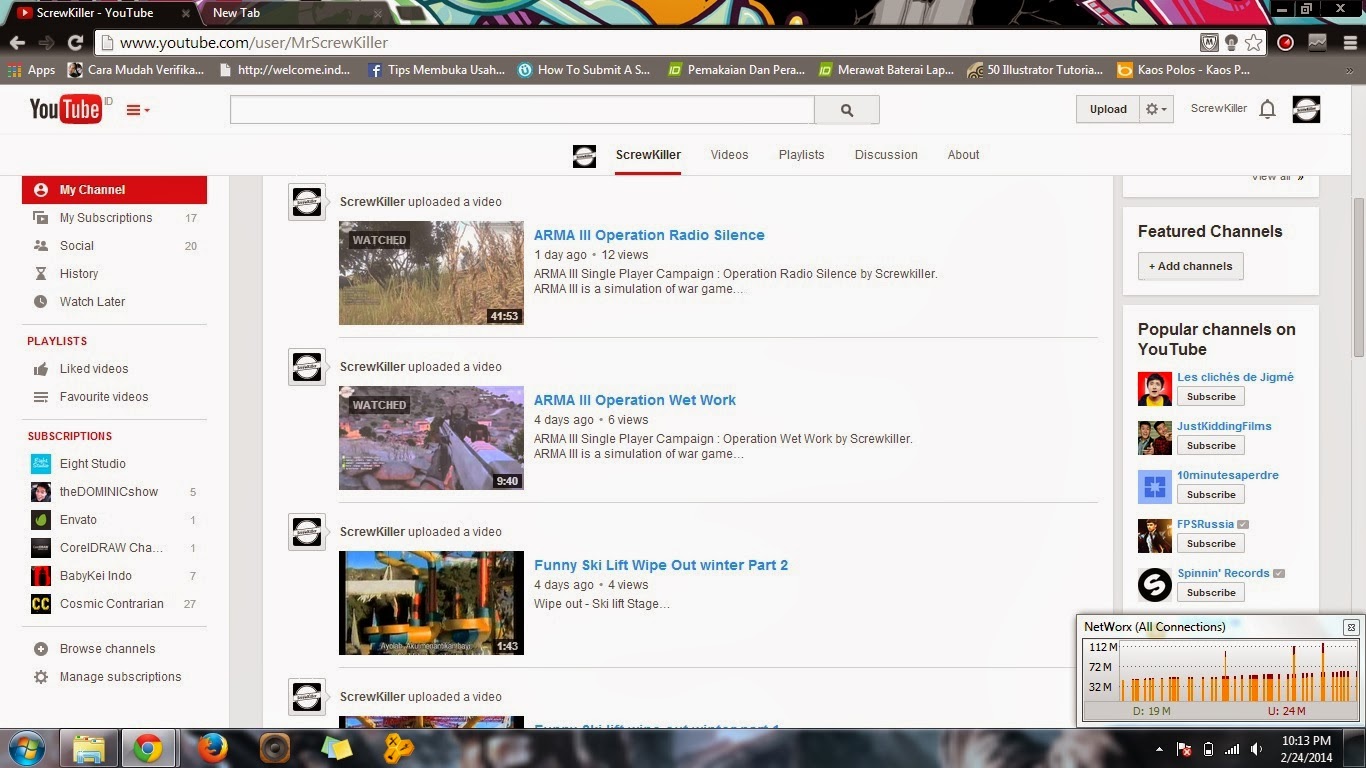Close the NetWorx graph window
Image resolution: width=1366 pixels, height=768 pixels.
pyautogui.click(x=1351, y=627)
